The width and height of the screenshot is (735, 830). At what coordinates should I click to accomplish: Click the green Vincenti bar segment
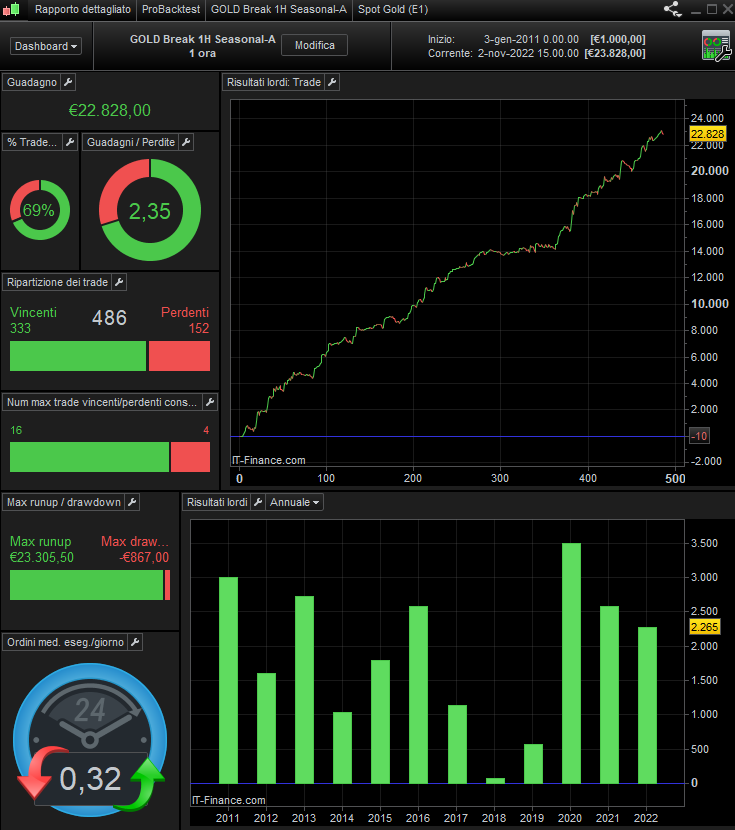click(x=78, y=356)
